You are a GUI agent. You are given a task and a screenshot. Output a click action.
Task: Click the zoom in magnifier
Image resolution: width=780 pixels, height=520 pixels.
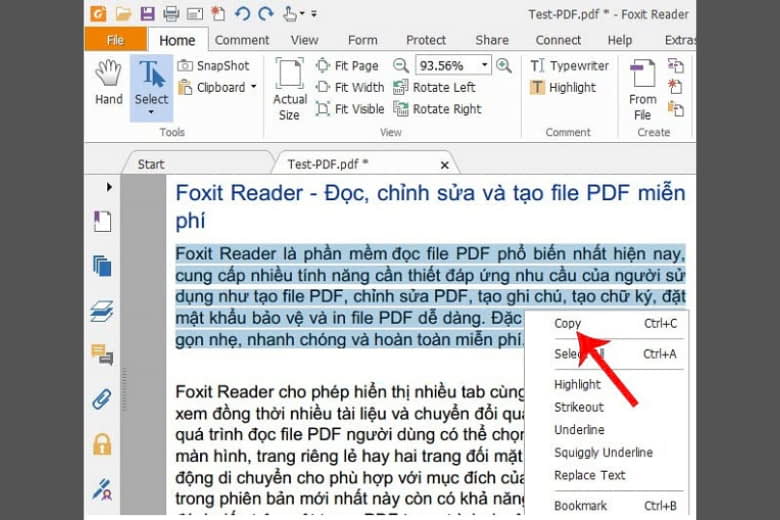[503, 65]
